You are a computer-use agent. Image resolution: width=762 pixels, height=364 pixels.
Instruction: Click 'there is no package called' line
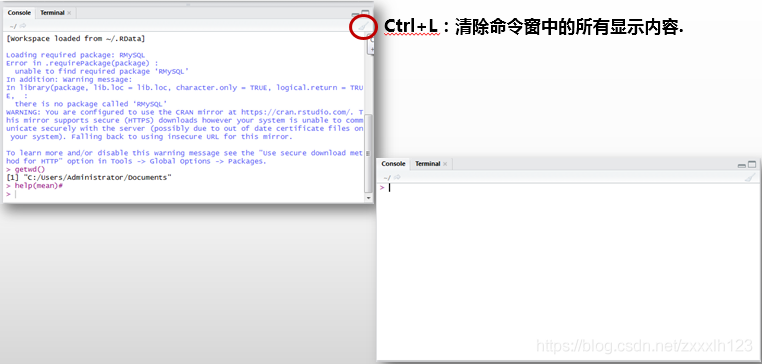coord(91,104)
